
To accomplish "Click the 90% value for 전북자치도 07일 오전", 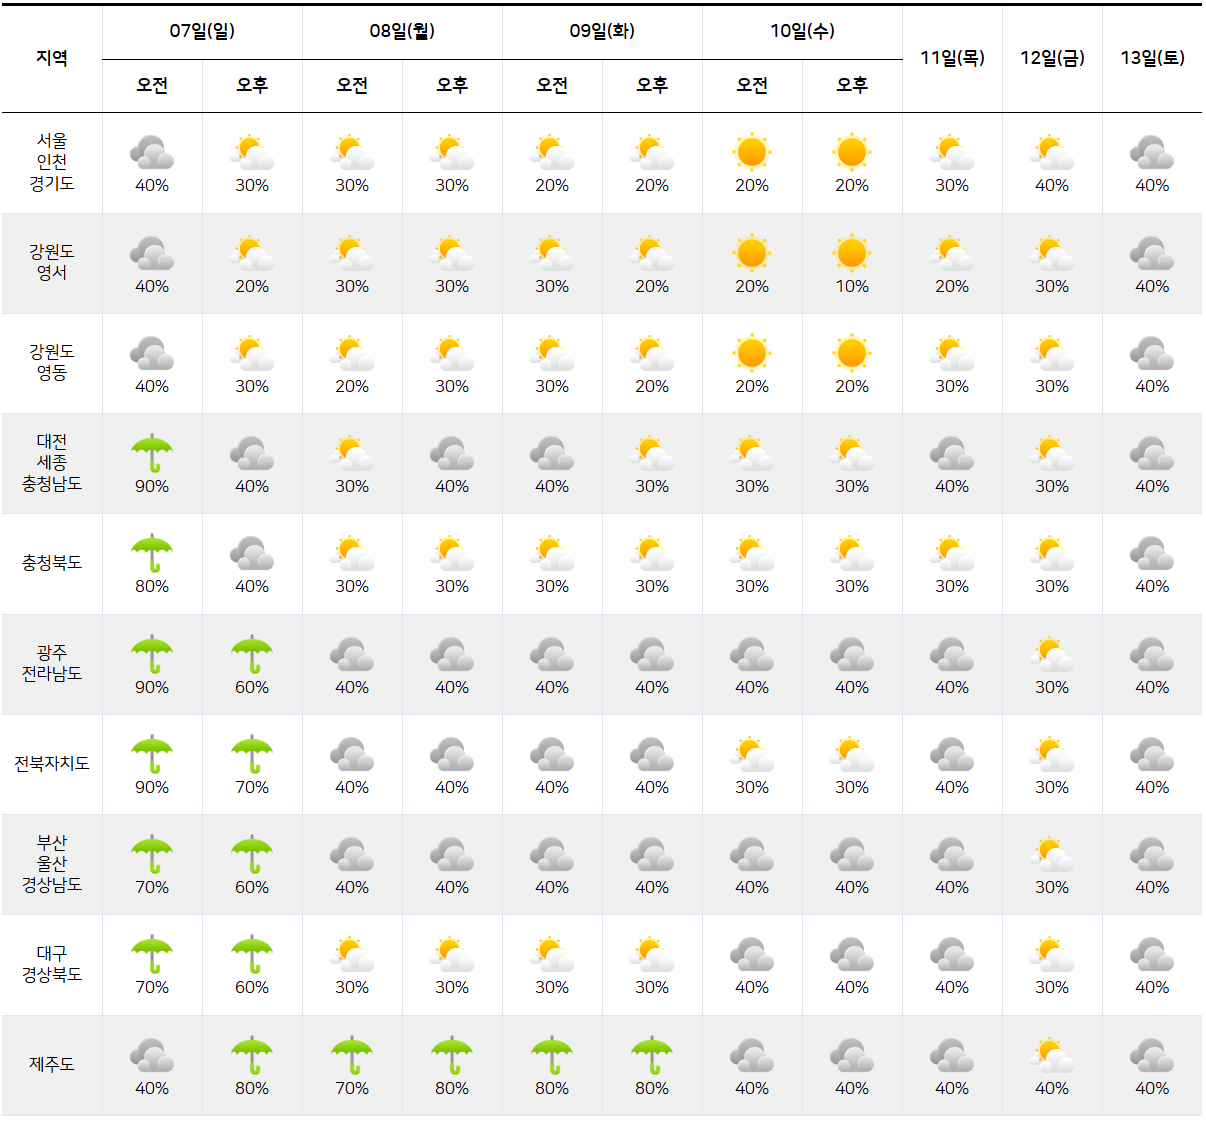I will tap(152, 787).
